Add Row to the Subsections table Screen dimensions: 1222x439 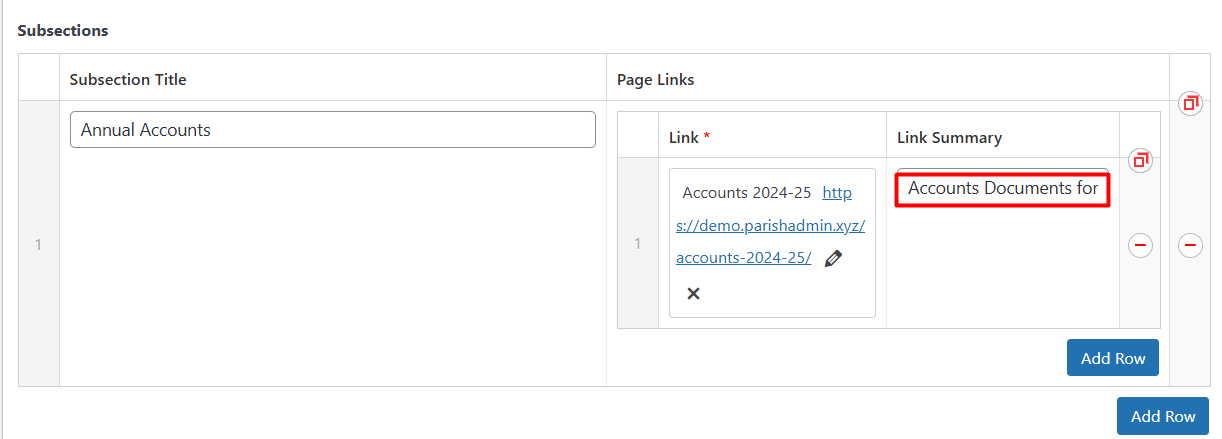pos(1162,416)
